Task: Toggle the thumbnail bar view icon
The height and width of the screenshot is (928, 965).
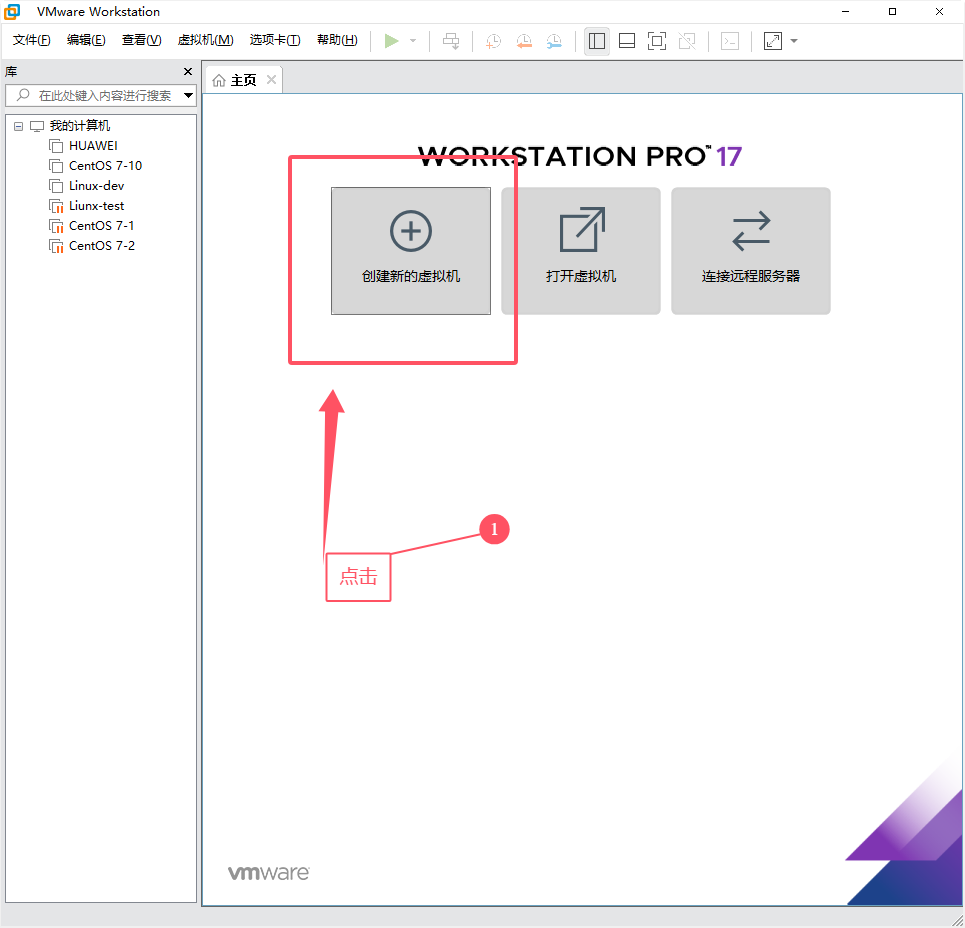Action: coord(627,41)
